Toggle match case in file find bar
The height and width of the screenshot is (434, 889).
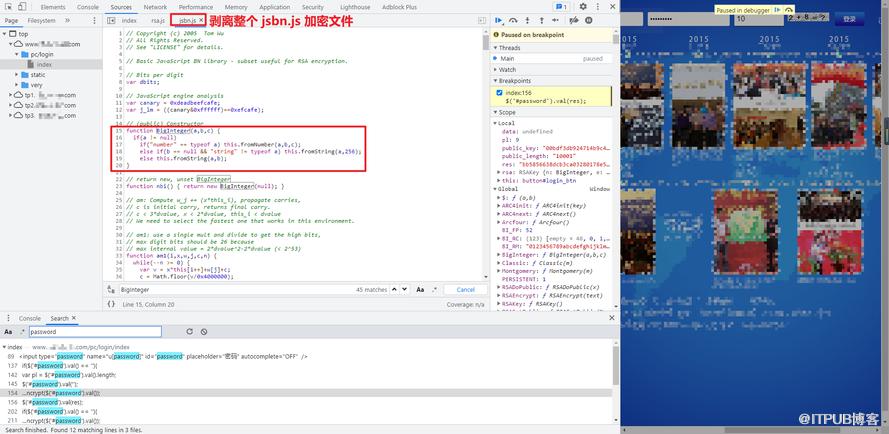420,289
